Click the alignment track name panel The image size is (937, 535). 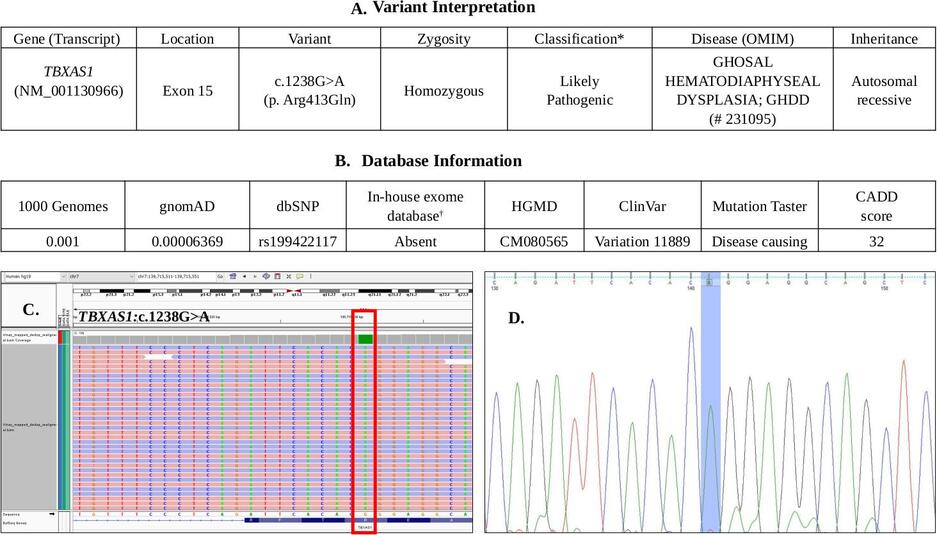29,428
